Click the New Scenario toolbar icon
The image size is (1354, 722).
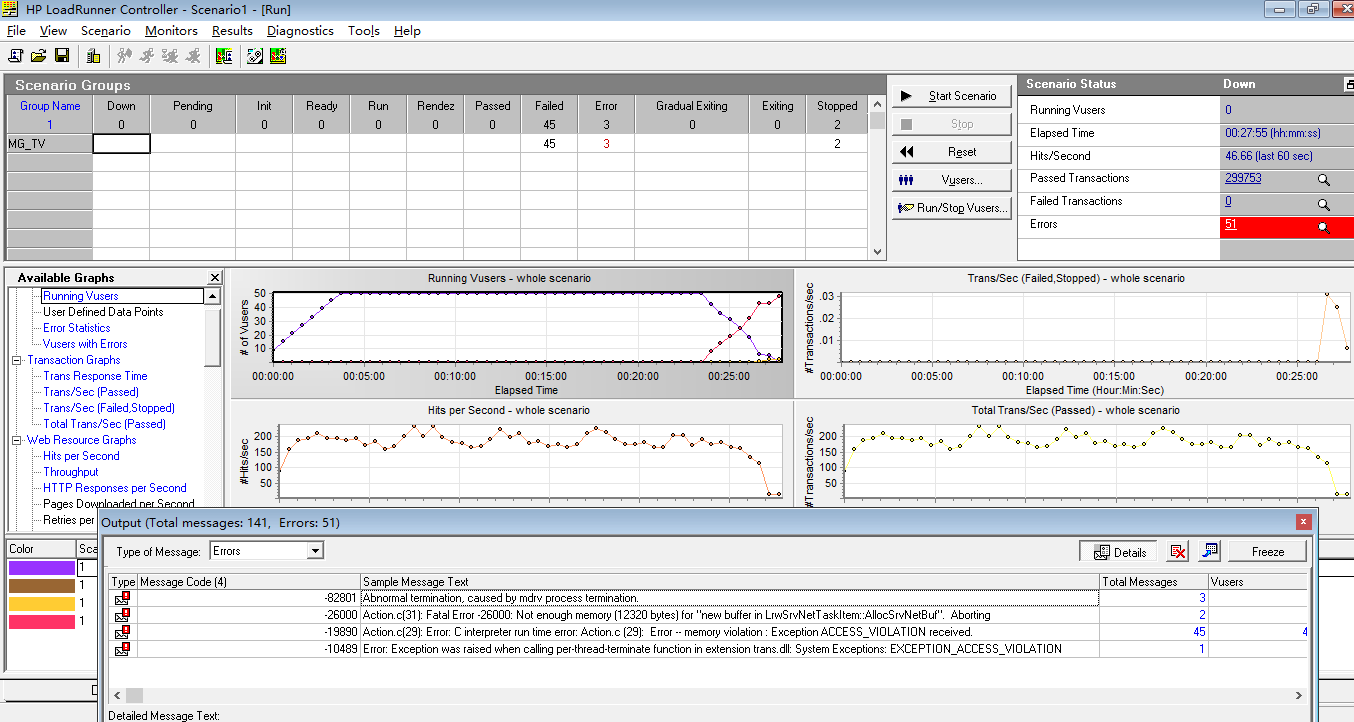coord(15,56)
